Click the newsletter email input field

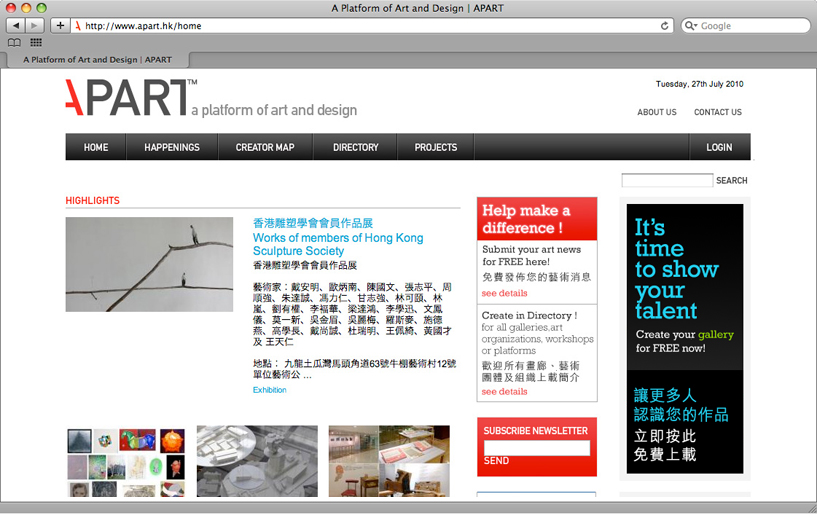537,448
